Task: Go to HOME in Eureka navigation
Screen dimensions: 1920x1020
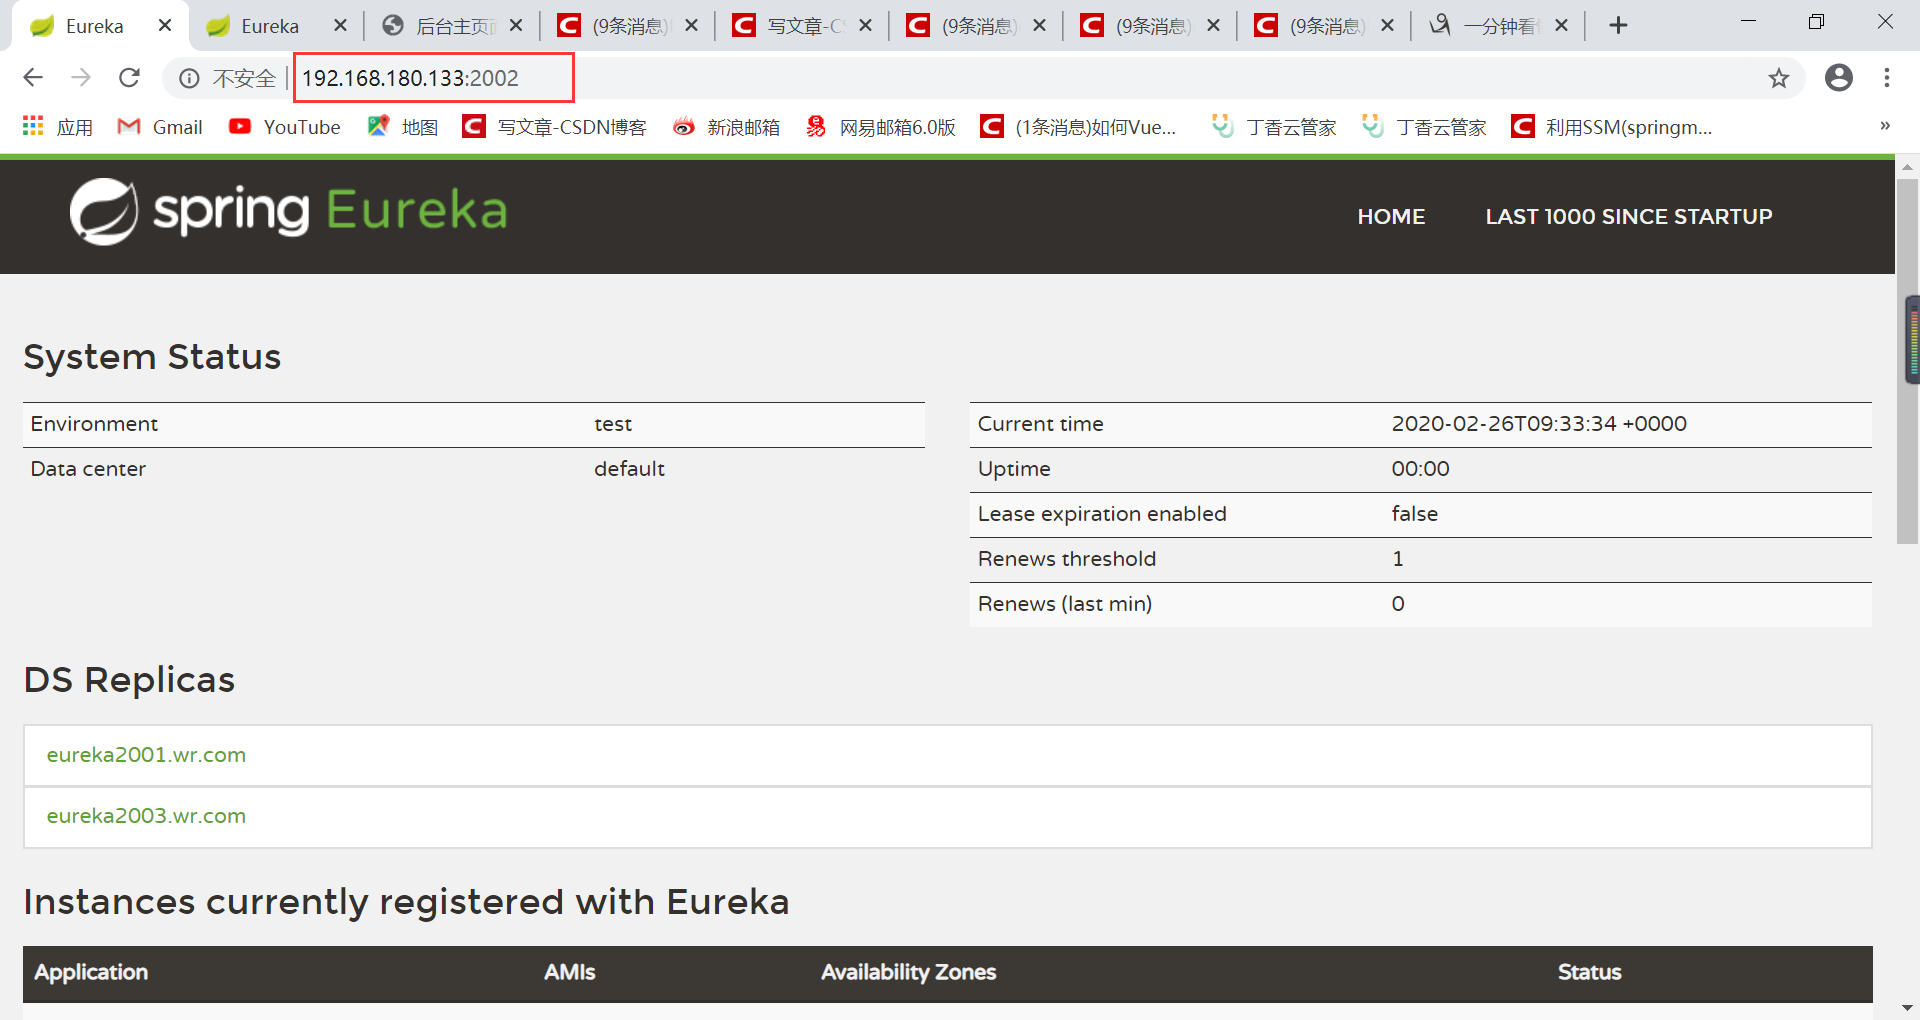Action: [1391, 216]
